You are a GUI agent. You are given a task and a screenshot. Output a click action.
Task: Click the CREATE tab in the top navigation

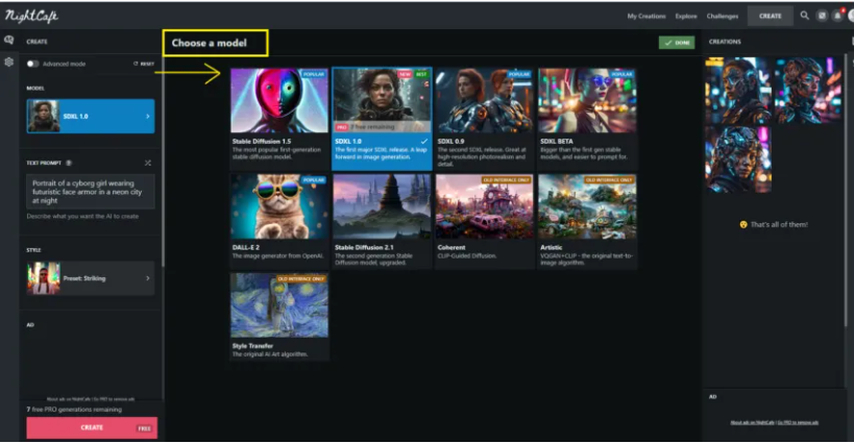[770, 16]
